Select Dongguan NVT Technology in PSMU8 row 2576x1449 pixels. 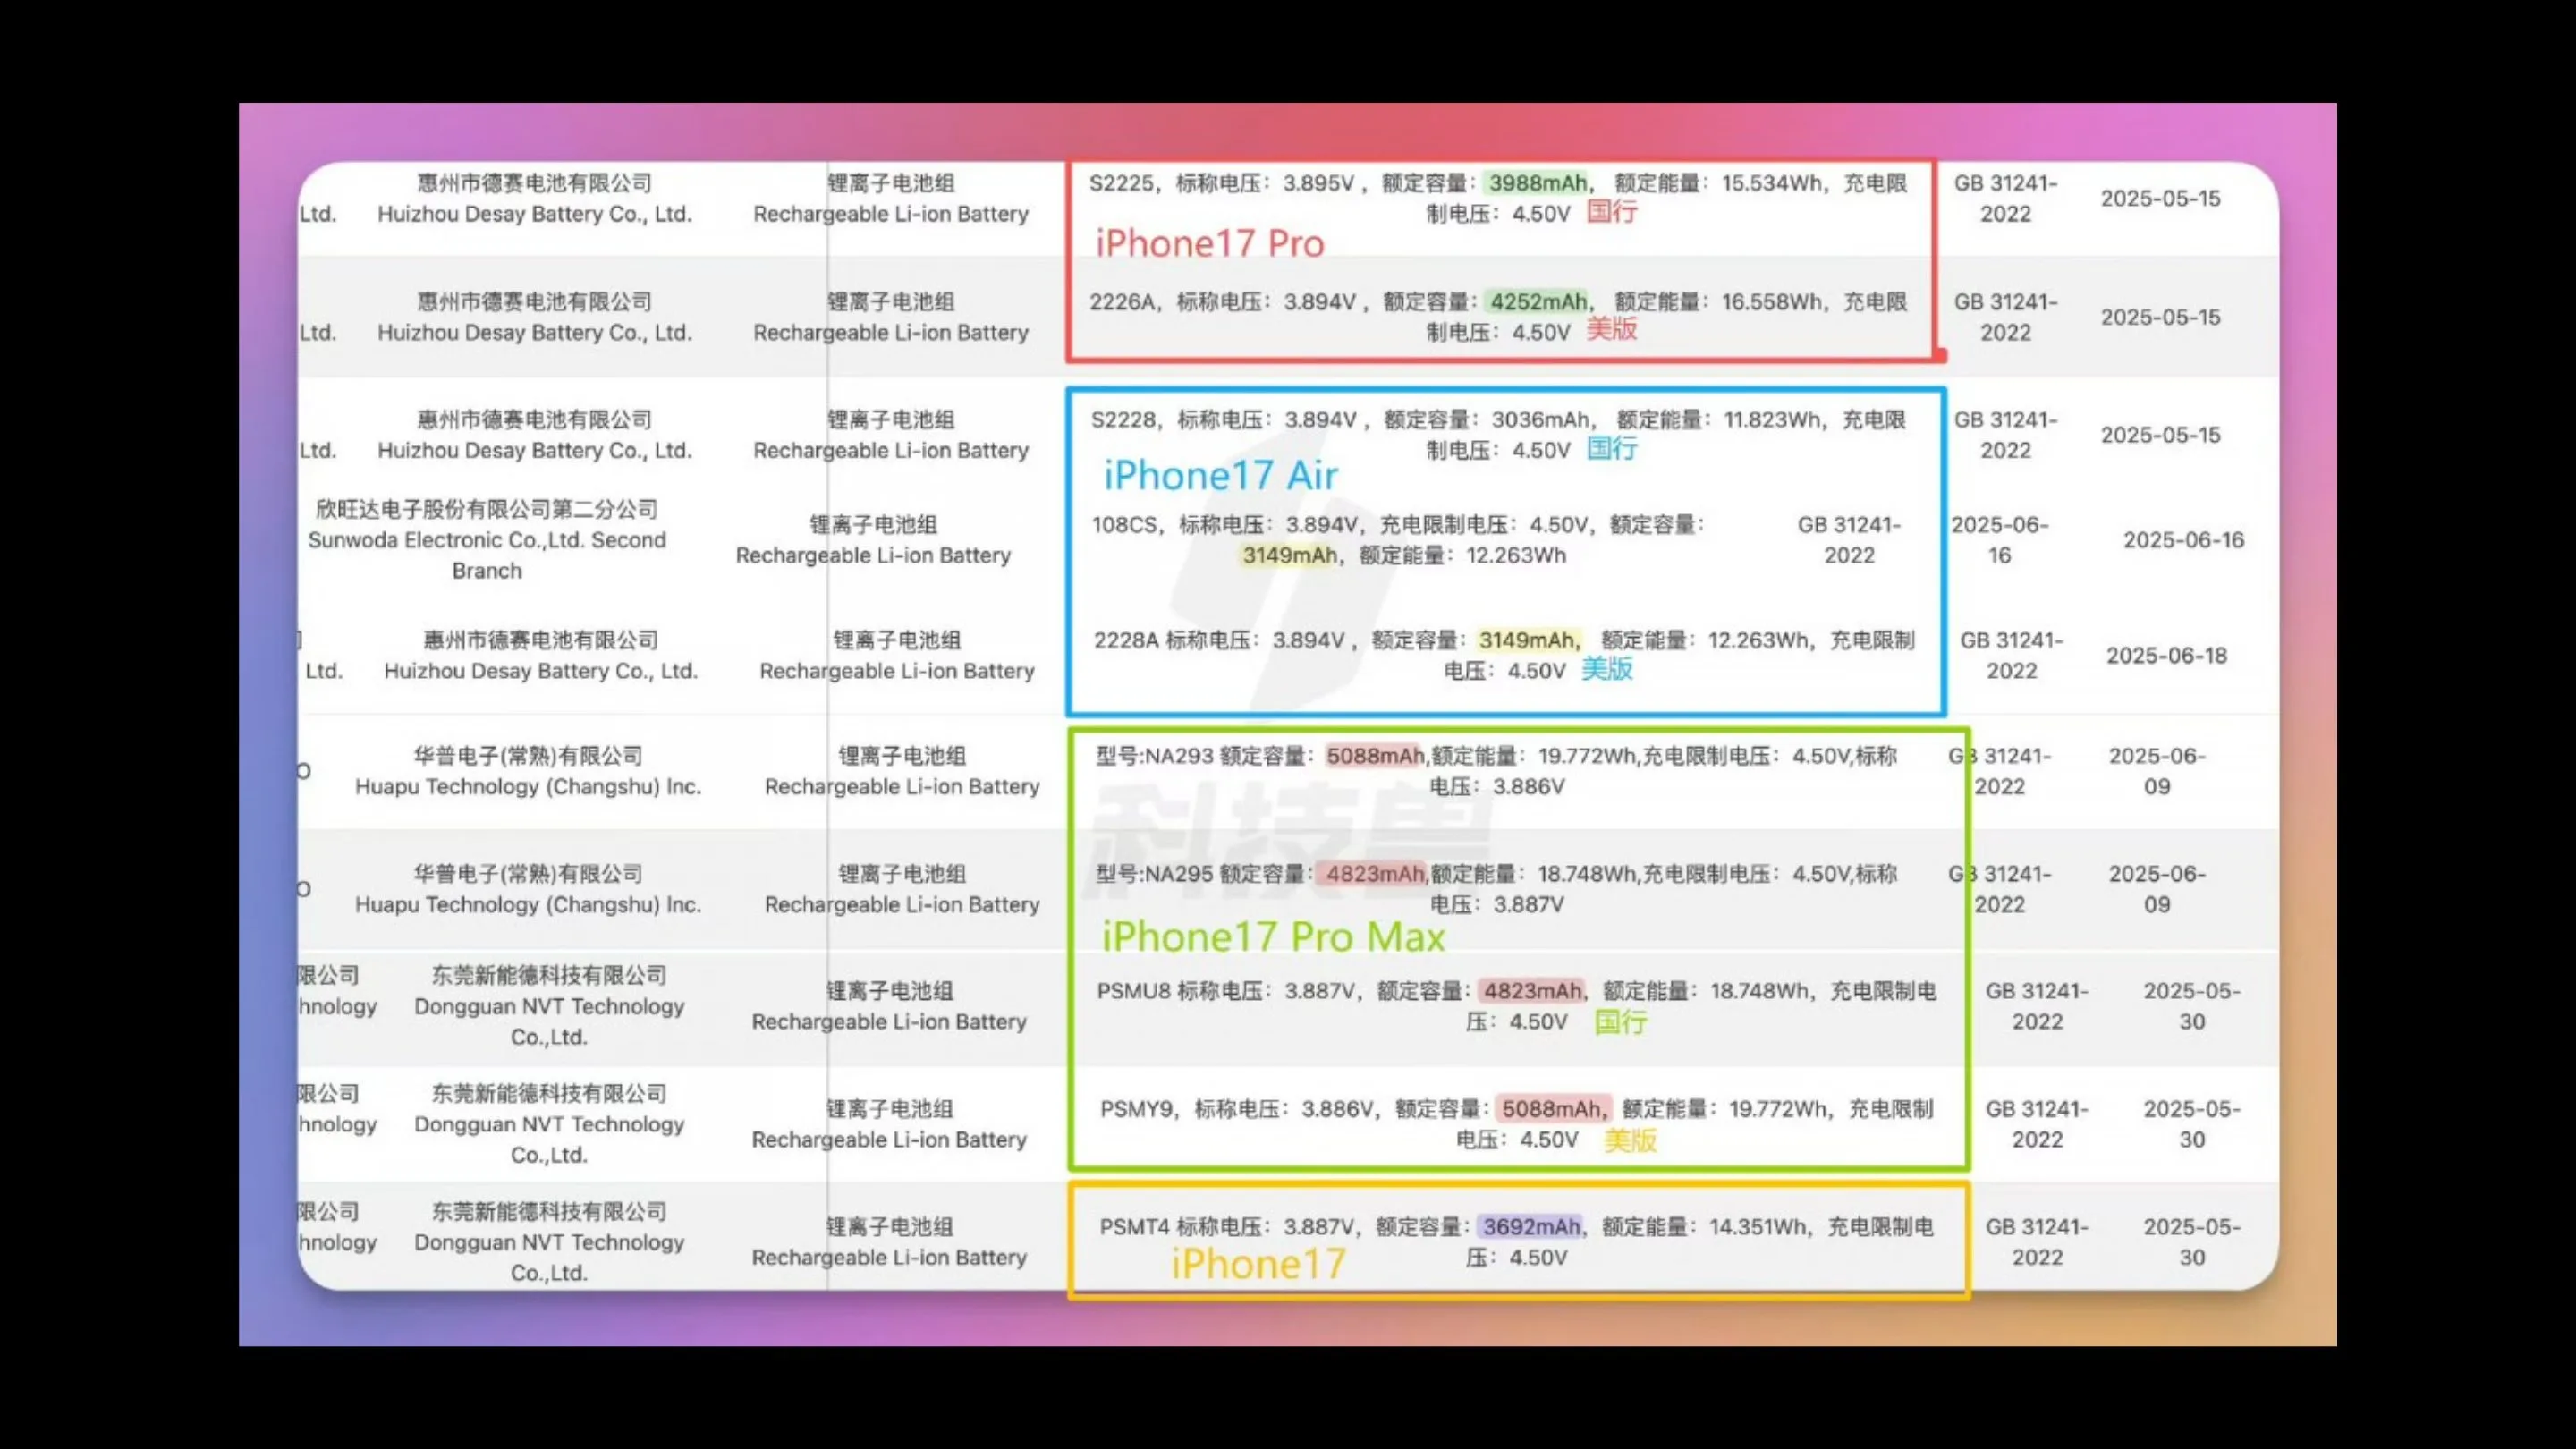(549, 1006)
